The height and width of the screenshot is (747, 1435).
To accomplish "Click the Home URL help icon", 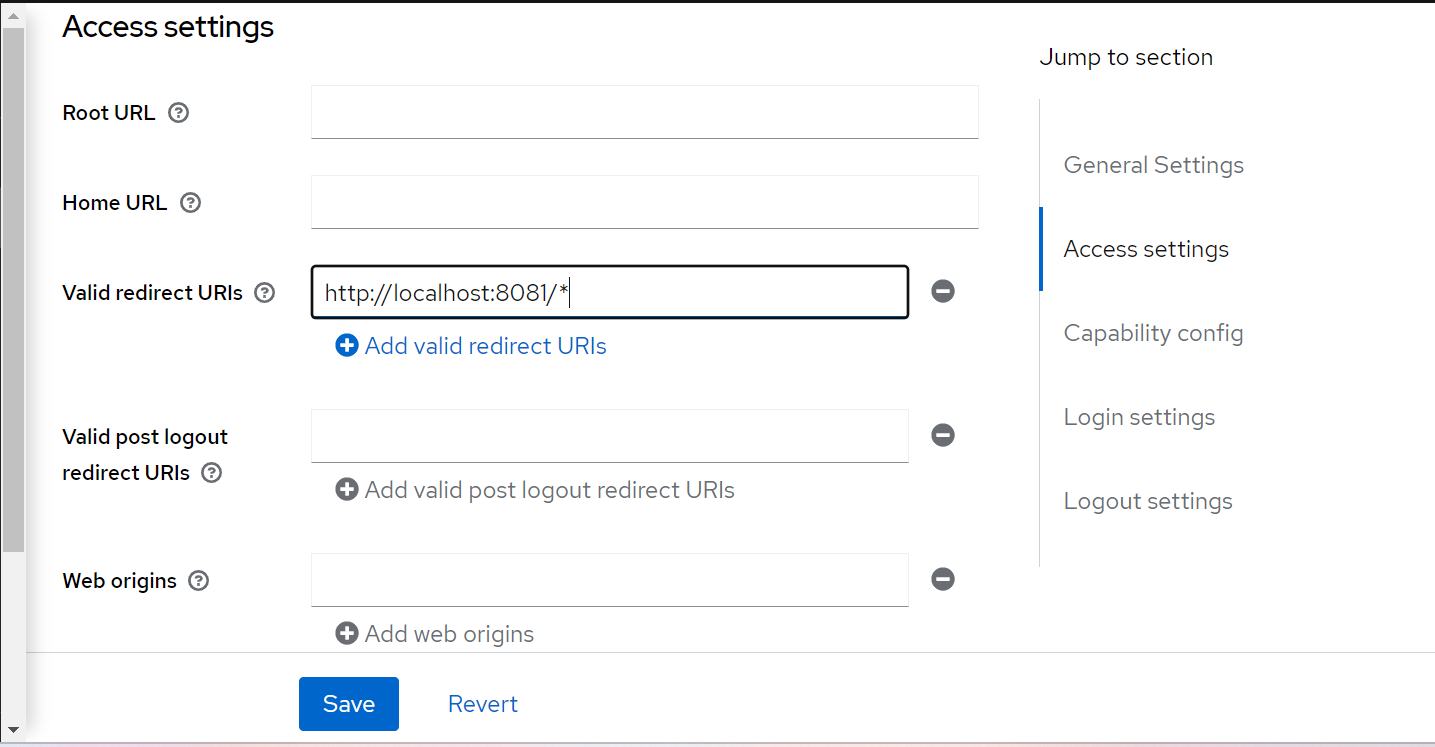I will click(x=190, y=203).
